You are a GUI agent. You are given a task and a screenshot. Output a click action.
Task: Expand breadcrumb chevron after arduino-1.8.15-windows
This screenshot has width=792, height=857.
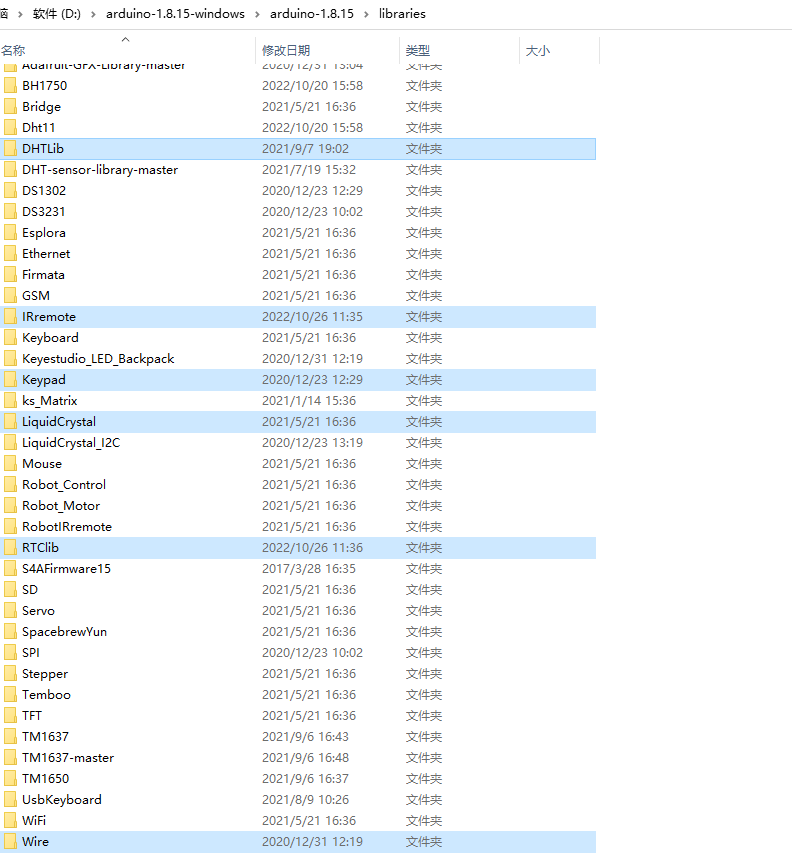(257, 14)
